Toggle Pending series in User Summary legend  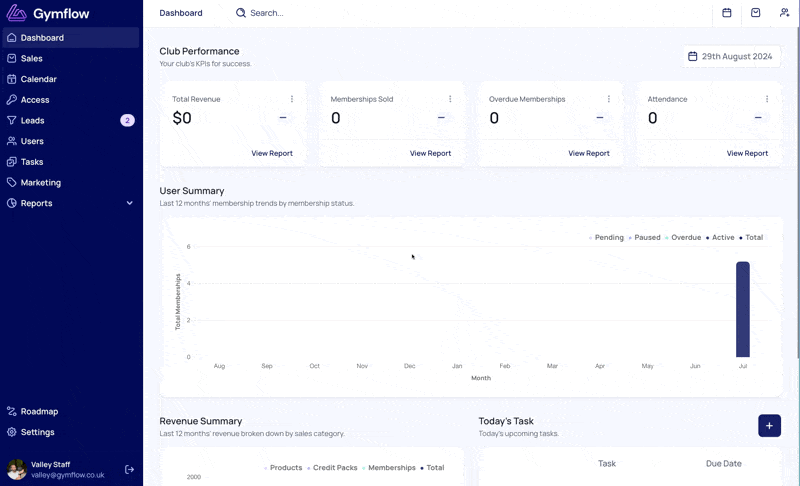[x=606, y=238]
